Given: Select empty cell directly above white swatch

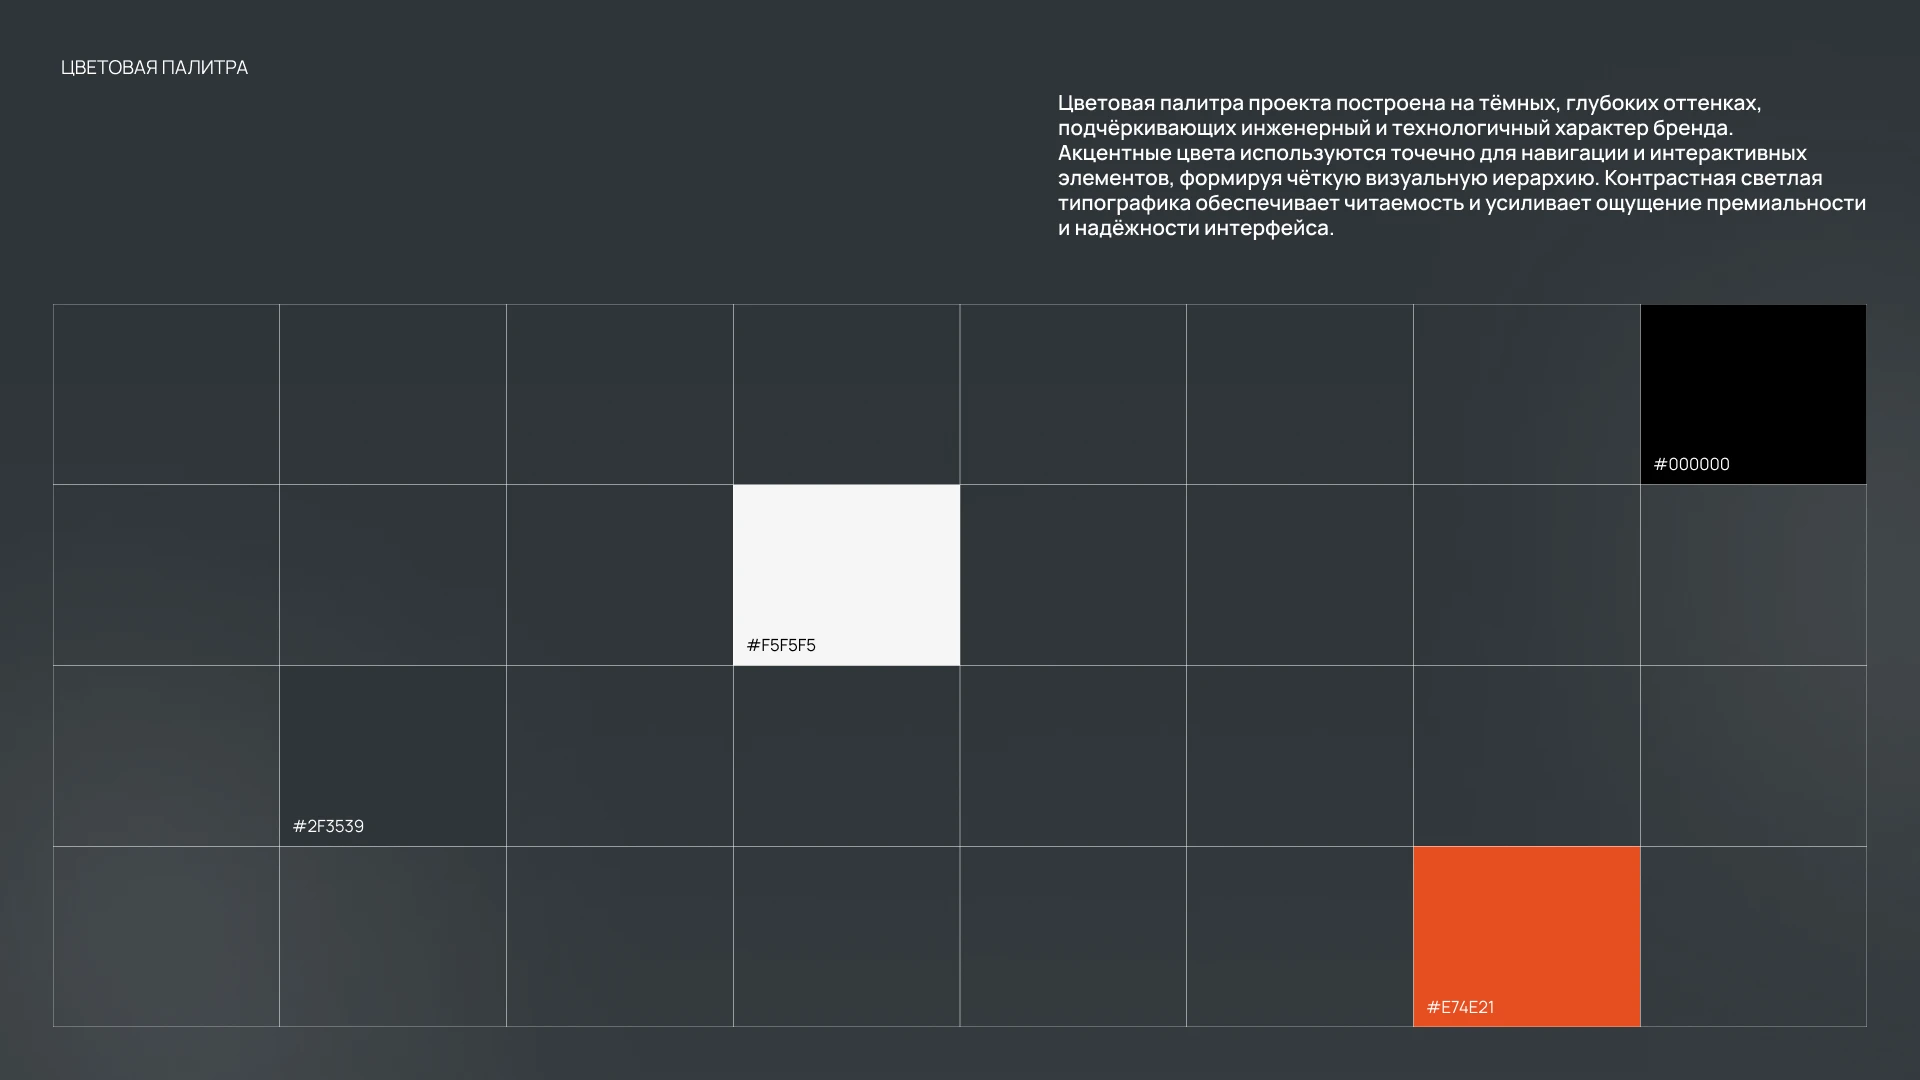Looking at the screenshot, I should coord(846,394).
